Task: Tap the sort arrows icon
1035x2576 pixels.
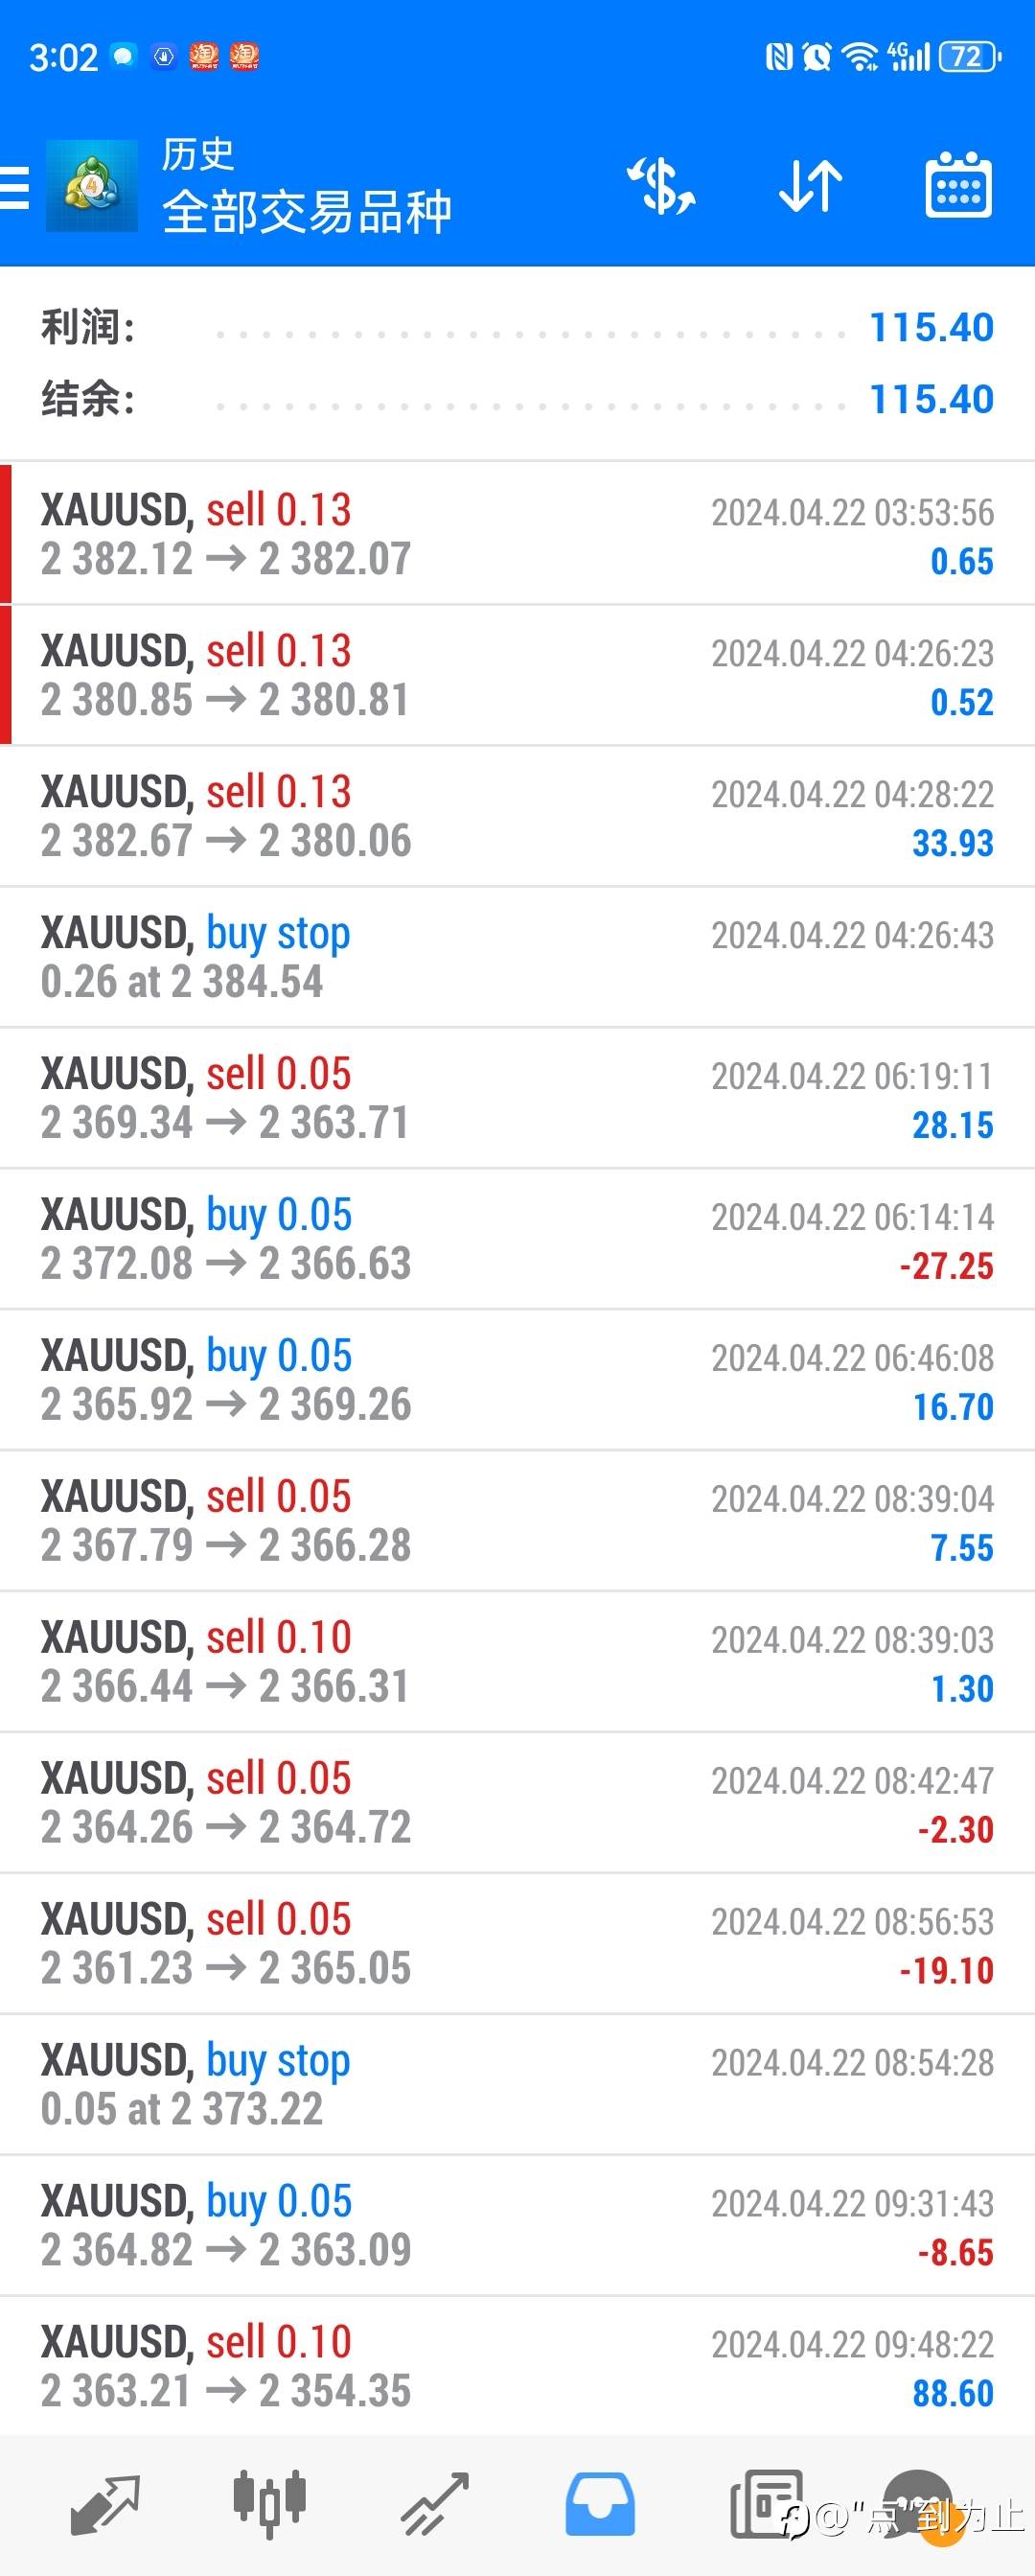Action: pos(810,186)
